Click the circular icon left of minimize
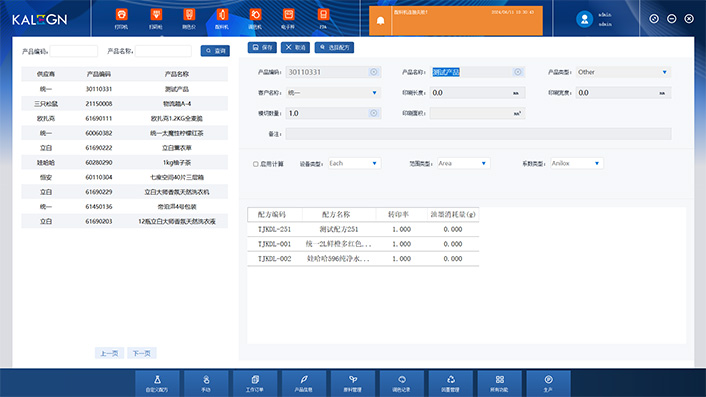This screenshot has height=397, width=706. [x=654, y=18]
